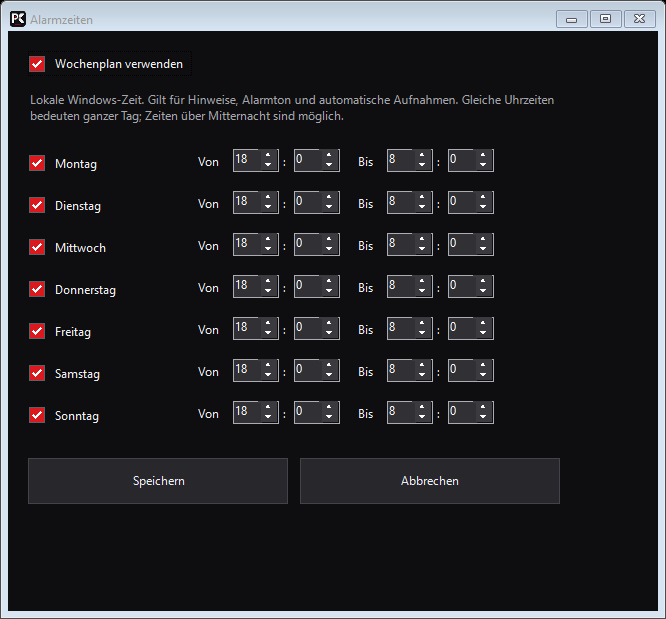The width and height of the screenshot is (666, 619).
Task: Increase Mittwoch Bis hour with up arrow
Action: (x=422, y=239)
